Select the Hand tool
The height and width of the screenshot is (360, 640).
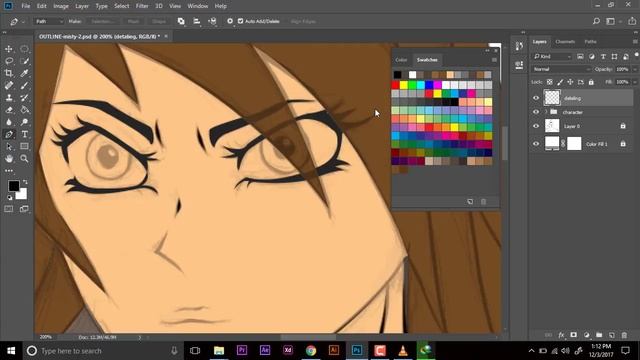pos(9,159)
